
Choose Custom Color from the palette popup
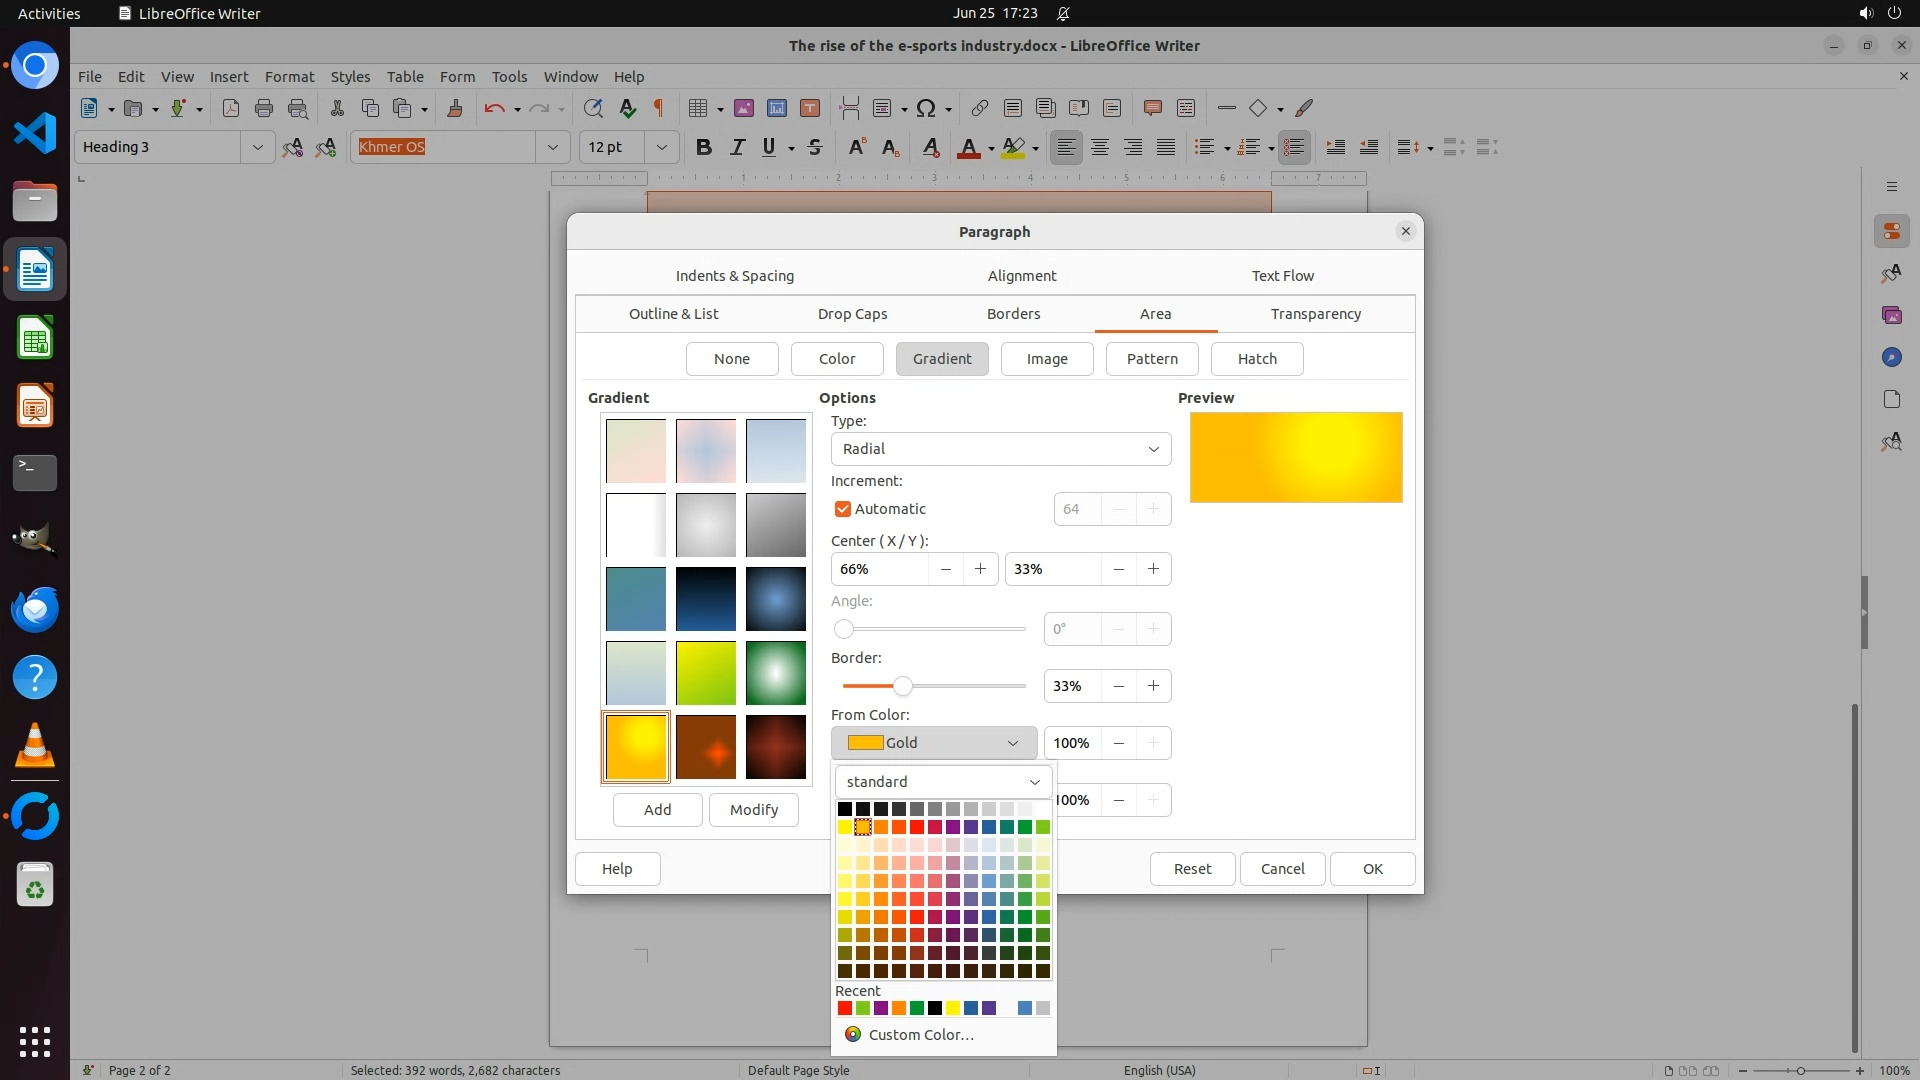click(920, 1035)
